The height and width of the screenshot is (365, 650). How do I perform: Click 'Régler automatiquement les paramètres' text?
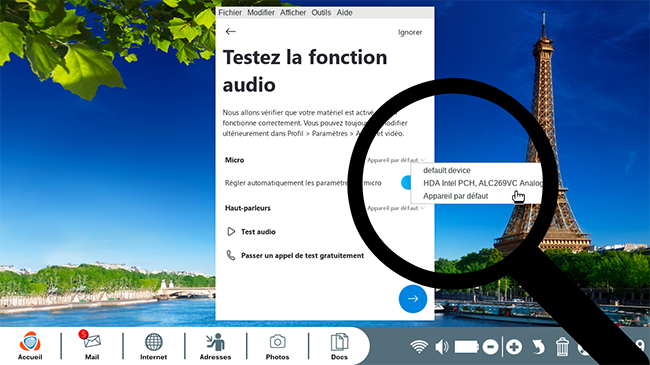point(286,183)
